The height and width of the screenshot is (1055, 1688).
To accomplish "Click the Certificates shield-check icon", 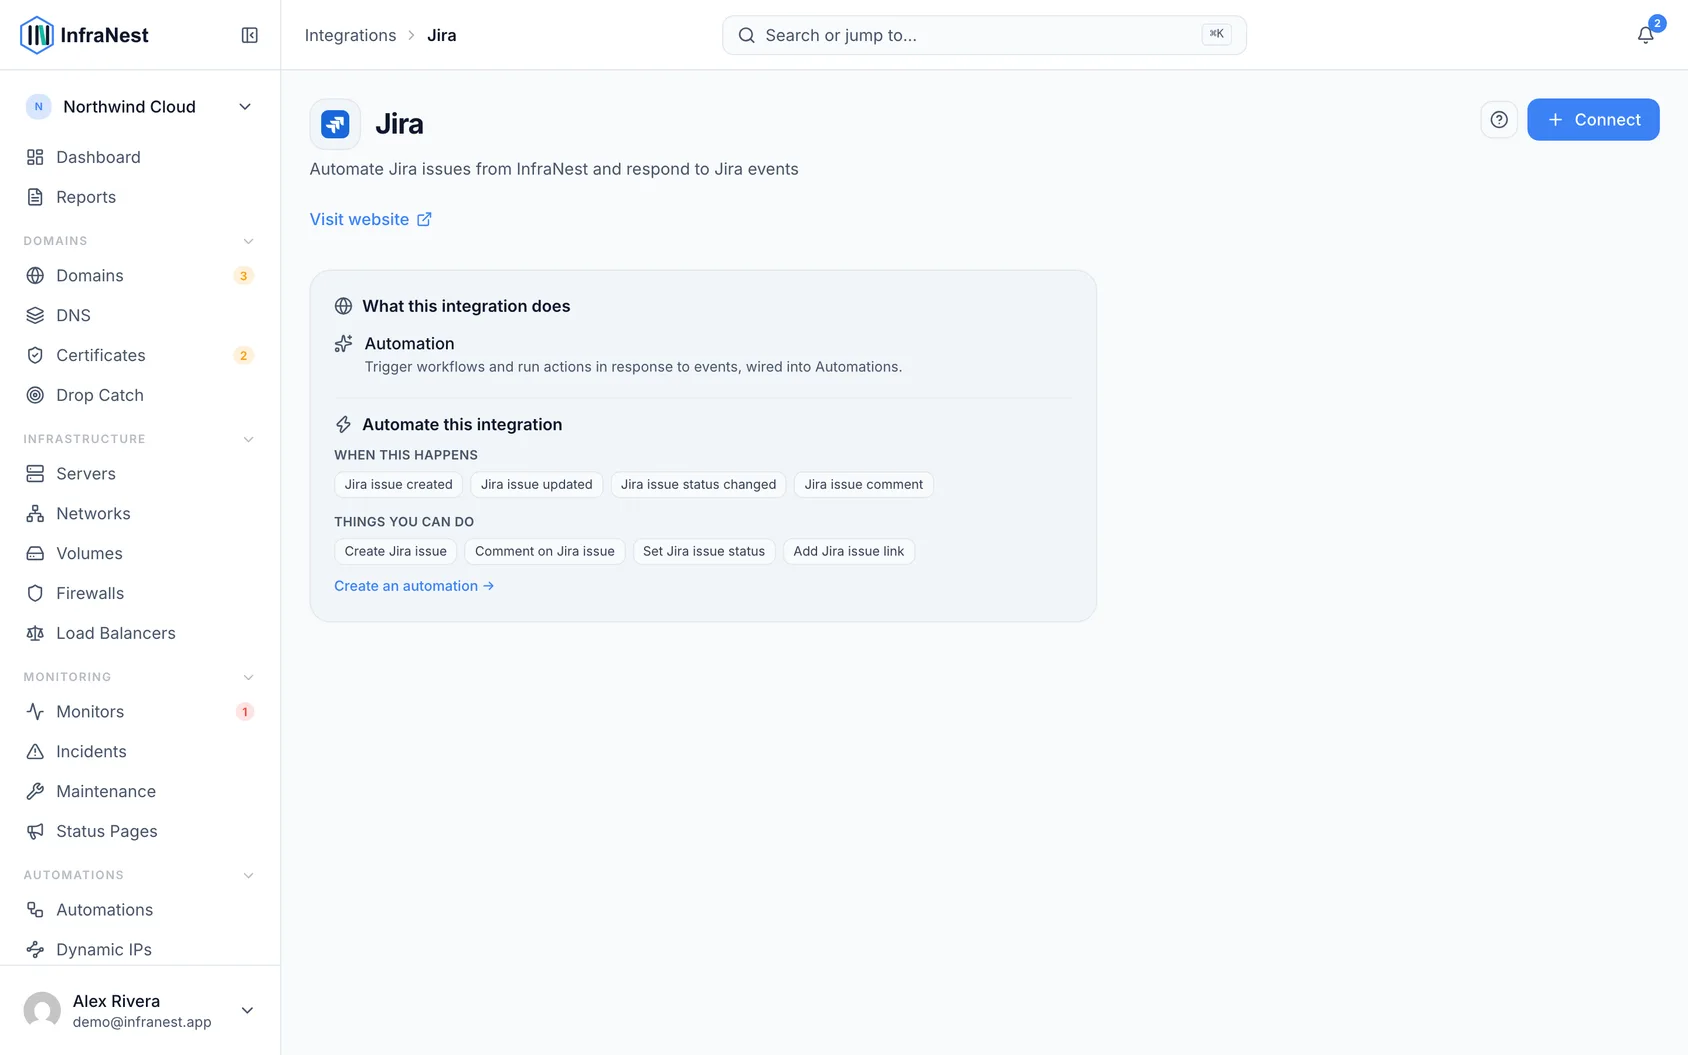I will tap(35, 355).
